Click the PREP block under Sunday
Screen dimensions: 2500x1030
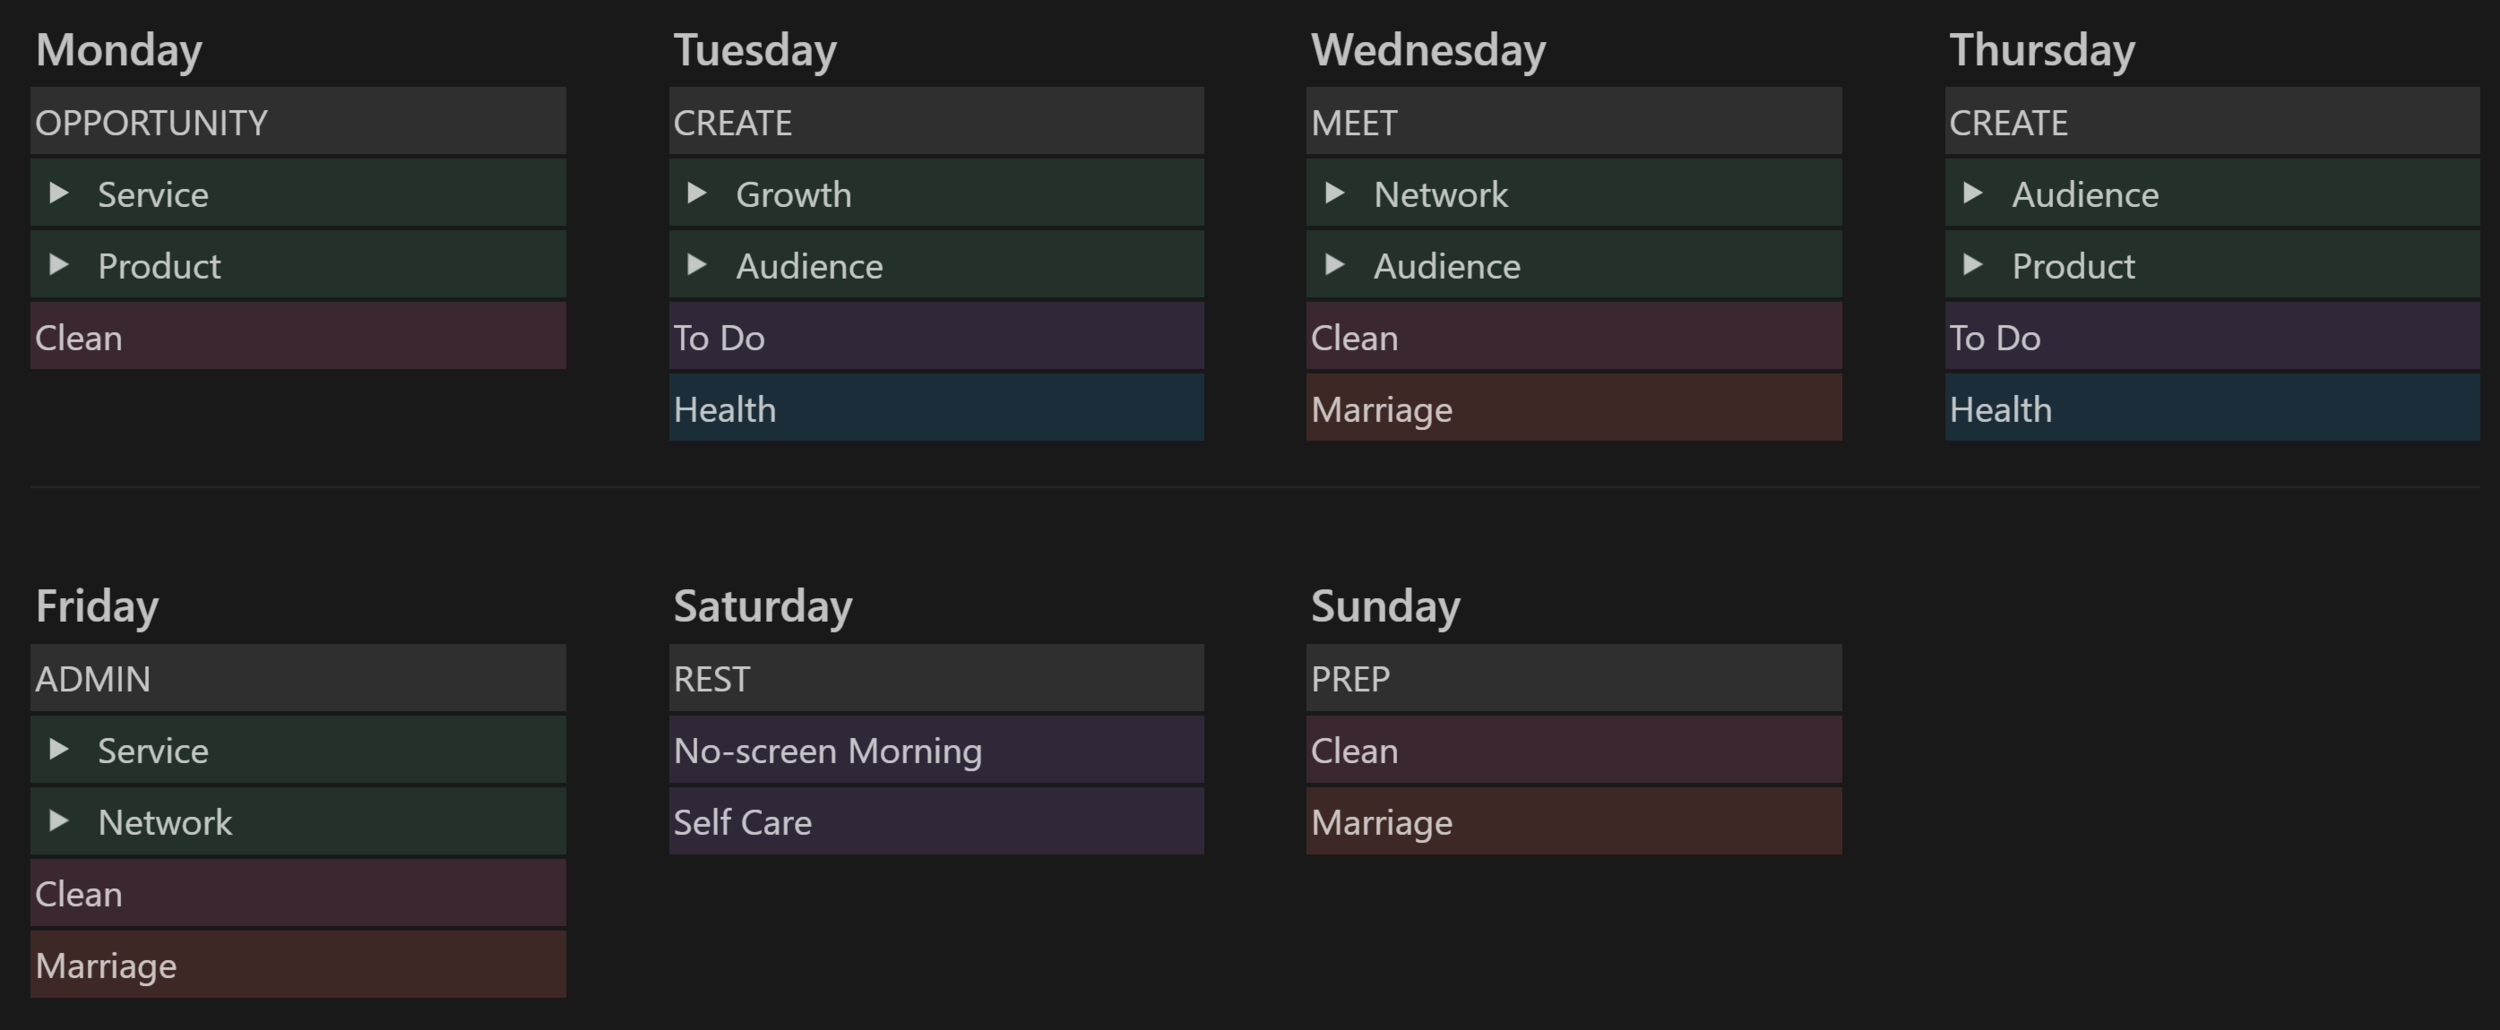[1574, 678]
